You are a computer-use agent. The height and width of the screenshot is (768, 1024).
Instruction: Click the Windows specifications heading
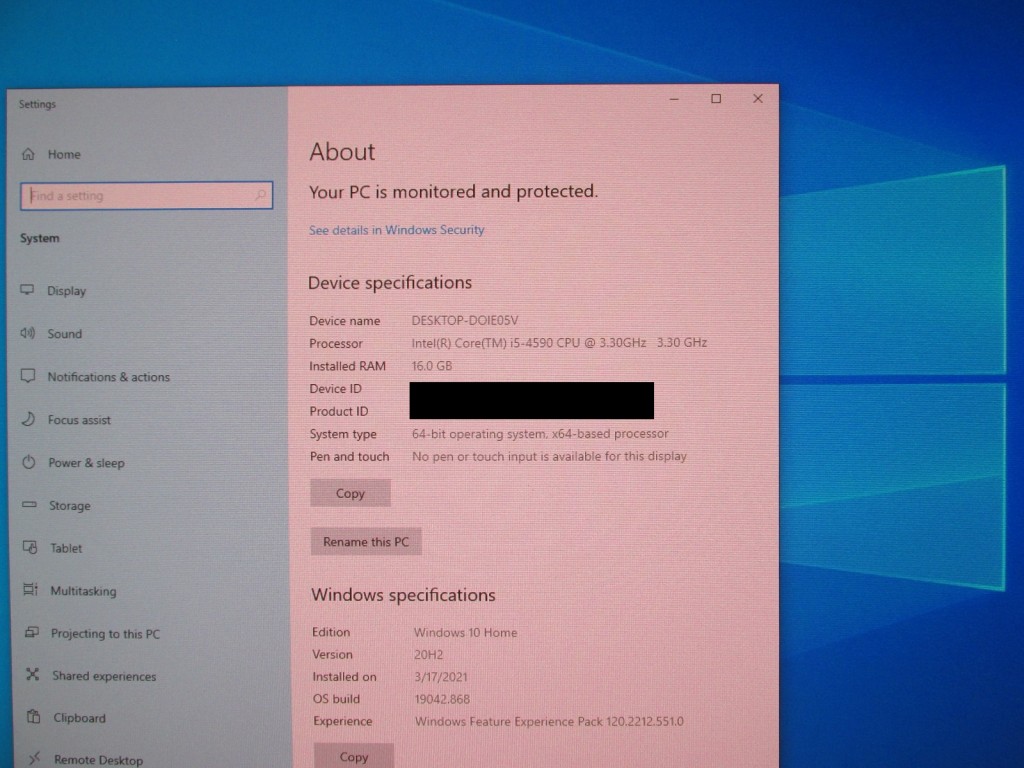coord(404,595)
